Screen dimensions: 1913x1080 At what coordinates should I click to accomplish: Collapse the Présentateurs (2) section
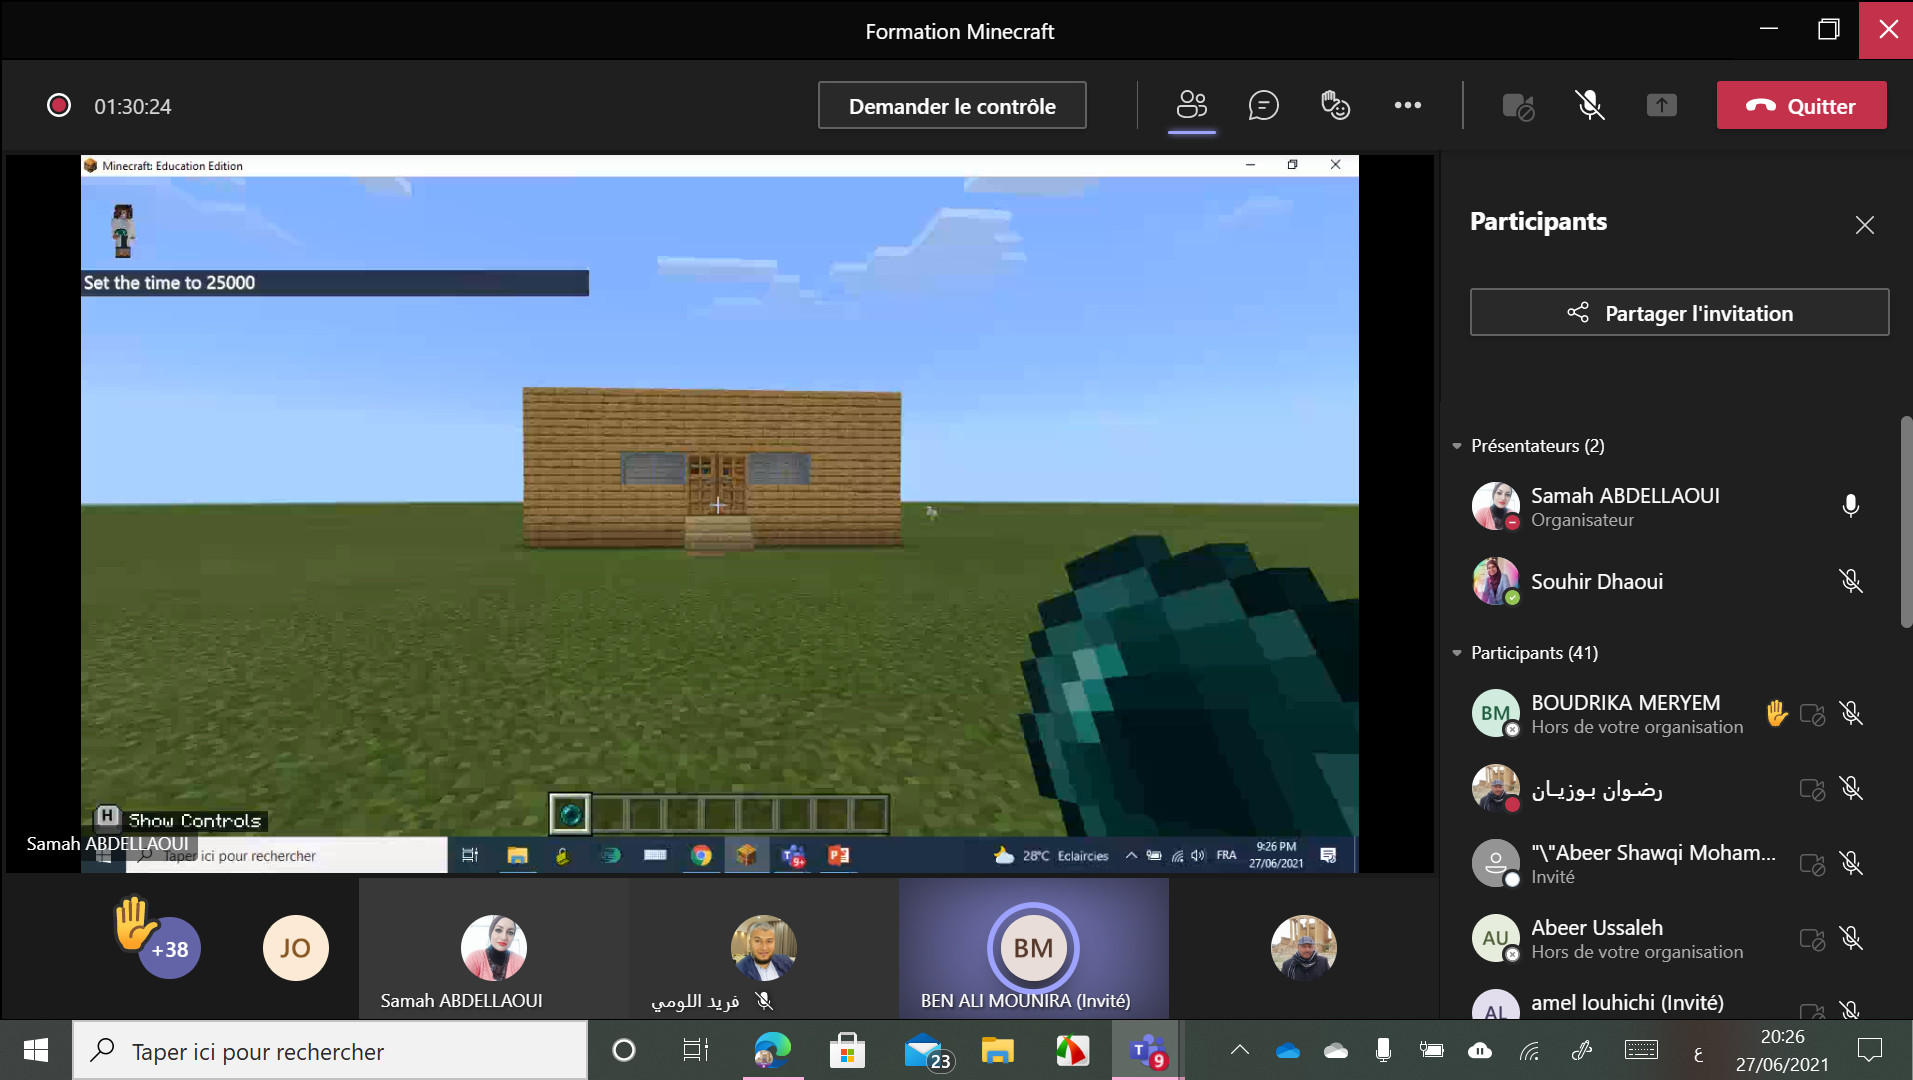[1457, 446]
